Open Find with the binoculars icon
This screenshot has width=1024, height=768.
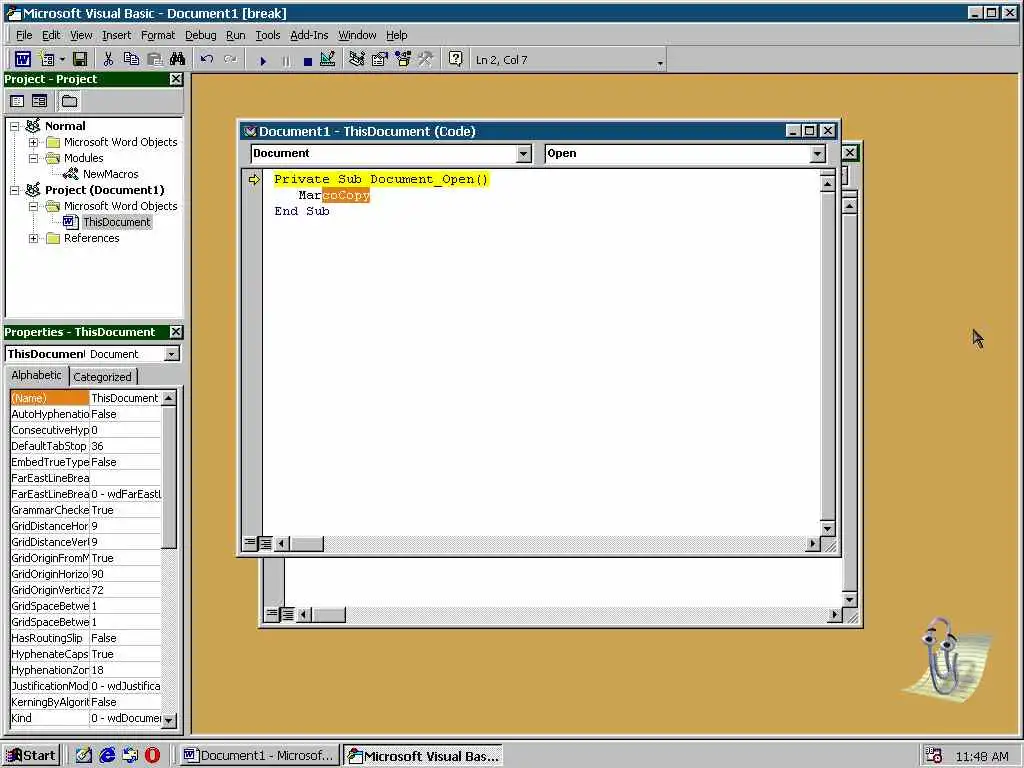click(x=178, y=59)
